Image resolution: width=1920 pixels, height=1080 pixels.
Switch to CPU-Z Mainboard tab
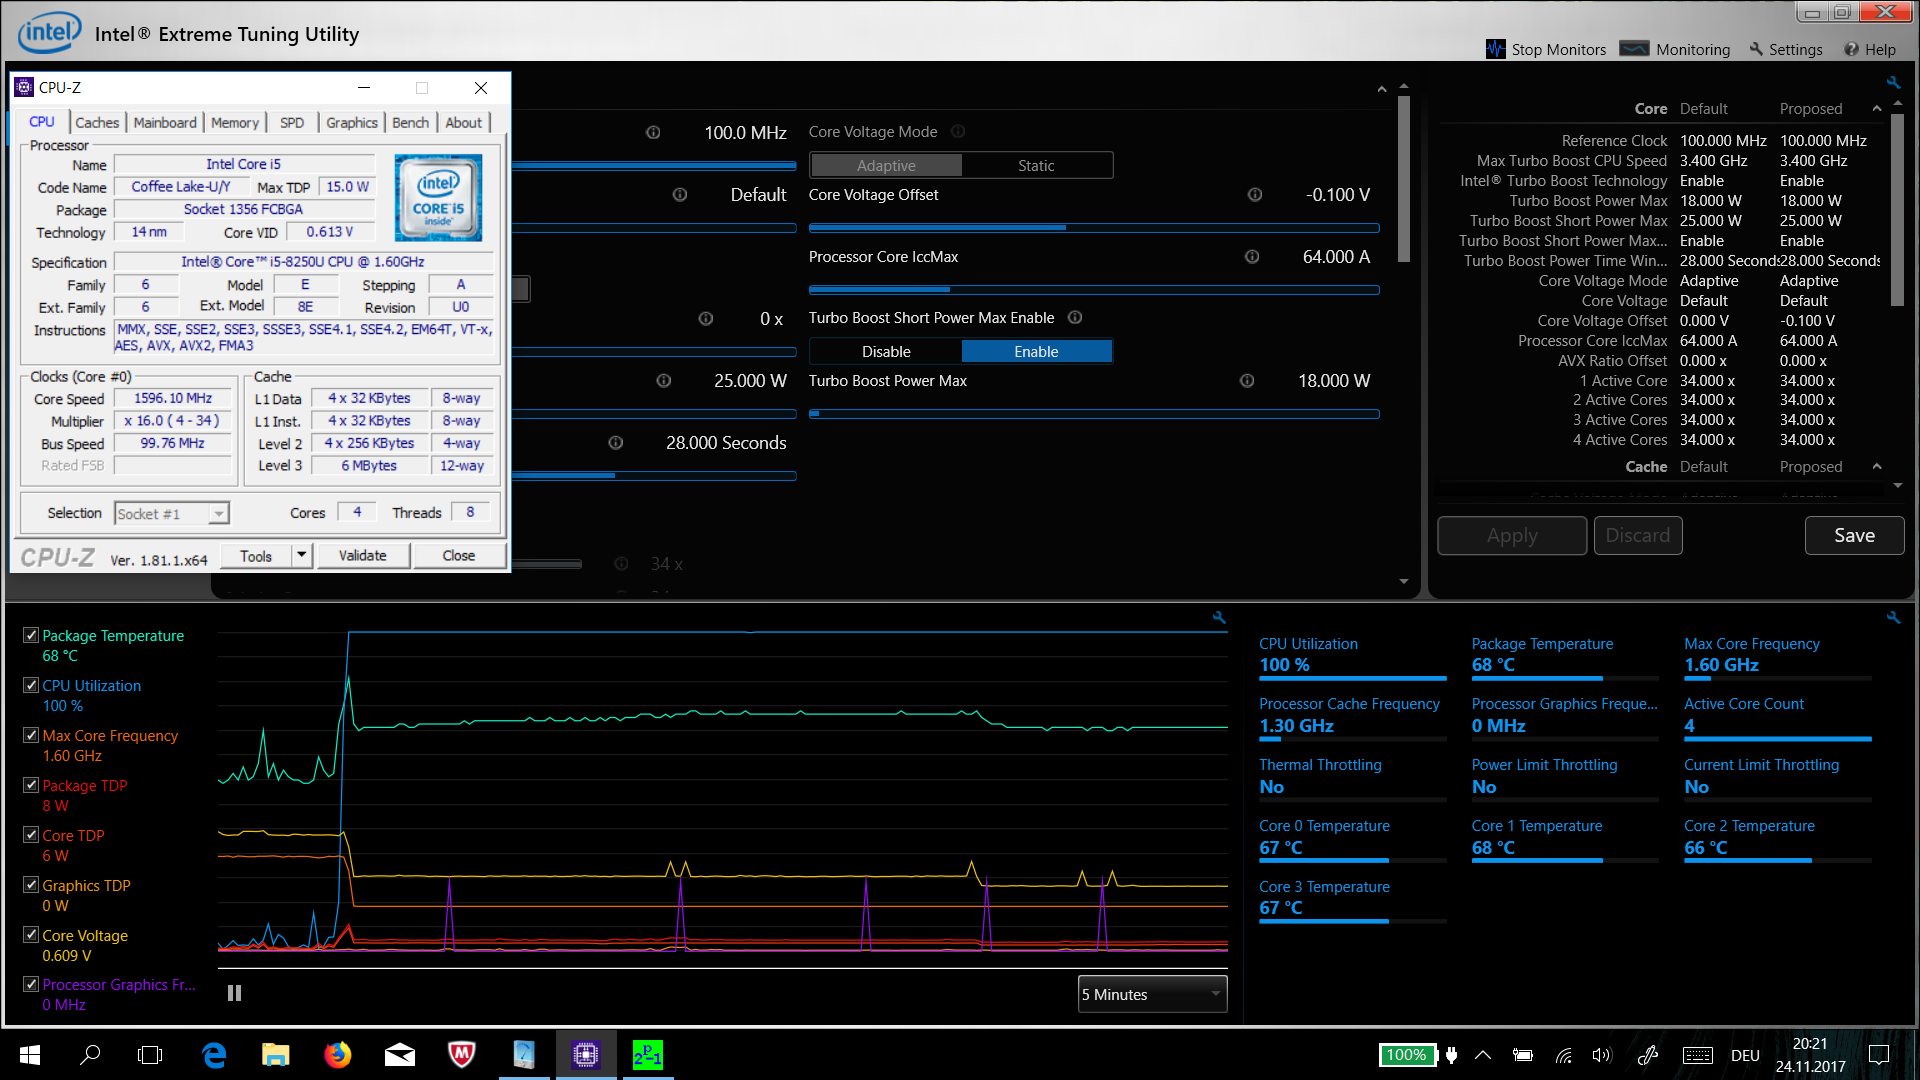165,122
